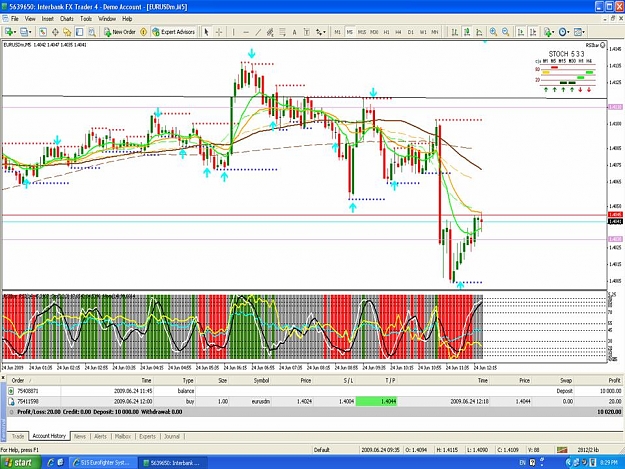
Task: Open the arrows objects dropdown
Action: point(321,32)
